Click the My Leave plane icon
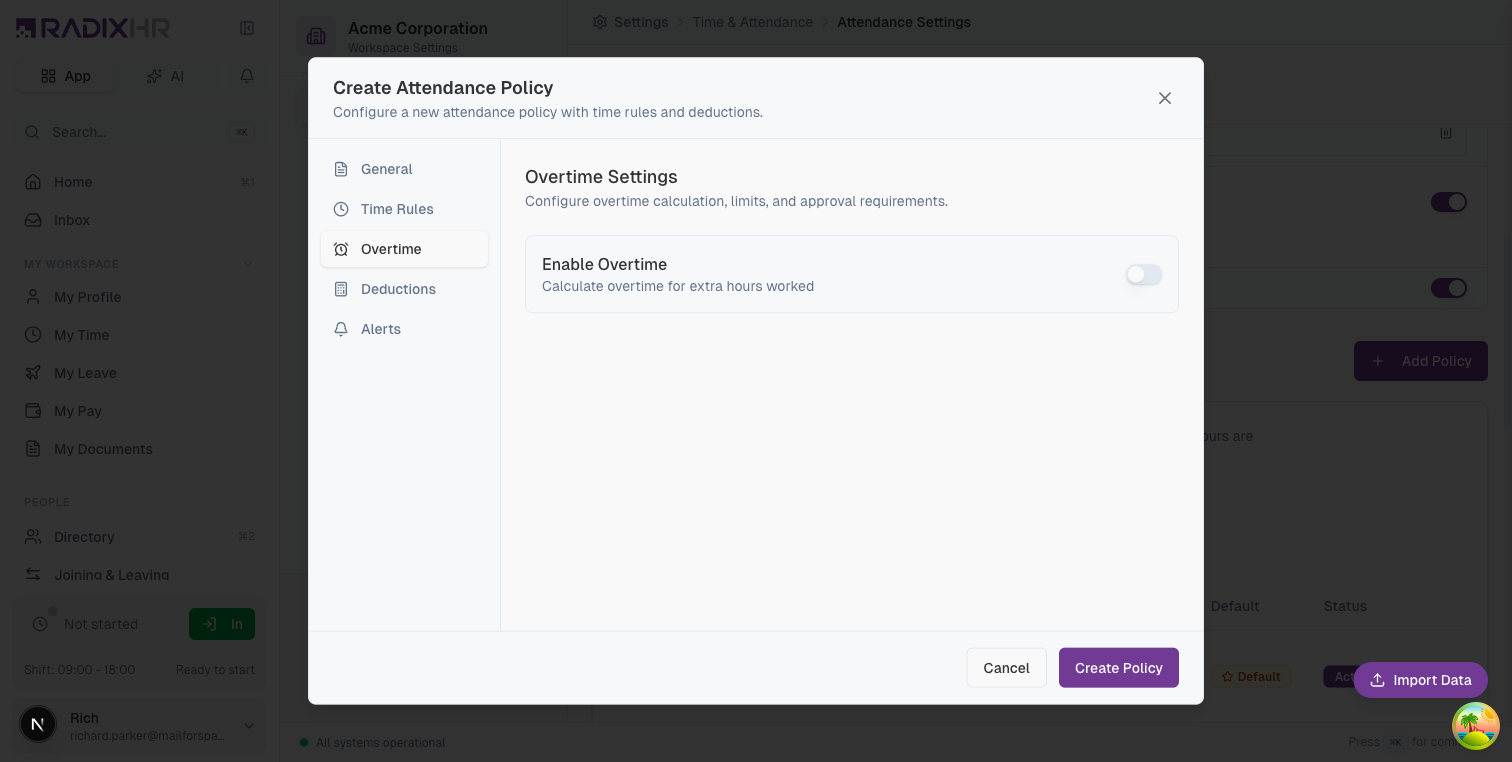1512x762 pixels. click(33, 373)
